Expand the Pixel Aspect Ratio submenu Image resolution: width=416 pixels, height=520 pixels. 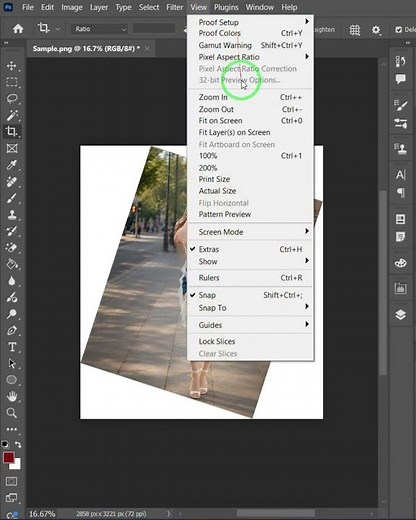[250, 57]
